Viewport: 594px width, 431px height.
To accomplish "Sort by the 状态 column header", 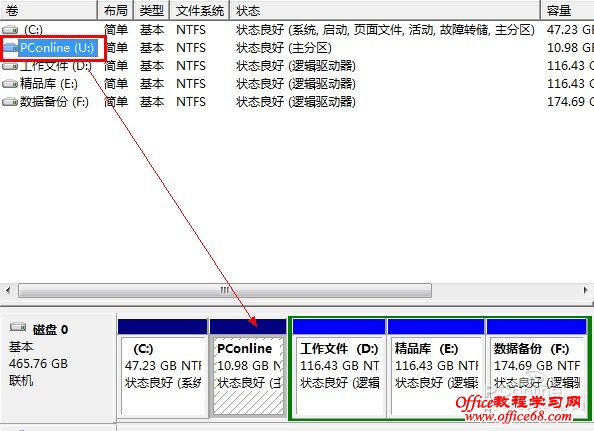I will click(385, 10).
